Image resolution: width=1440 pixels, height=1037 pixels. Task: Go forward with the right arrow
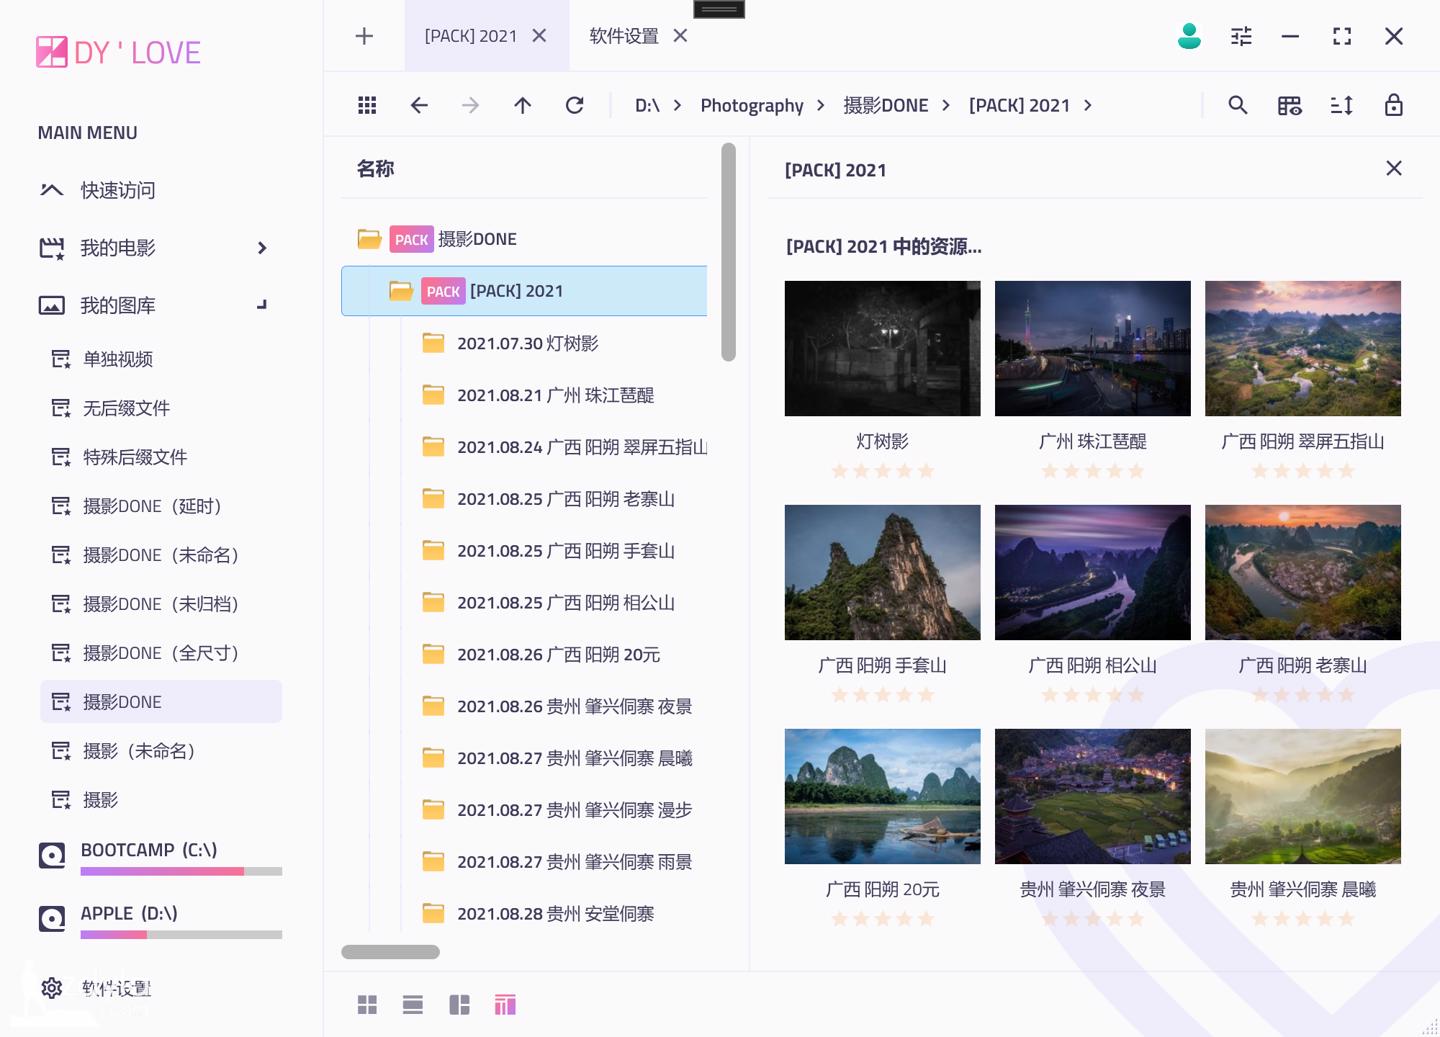470,105
